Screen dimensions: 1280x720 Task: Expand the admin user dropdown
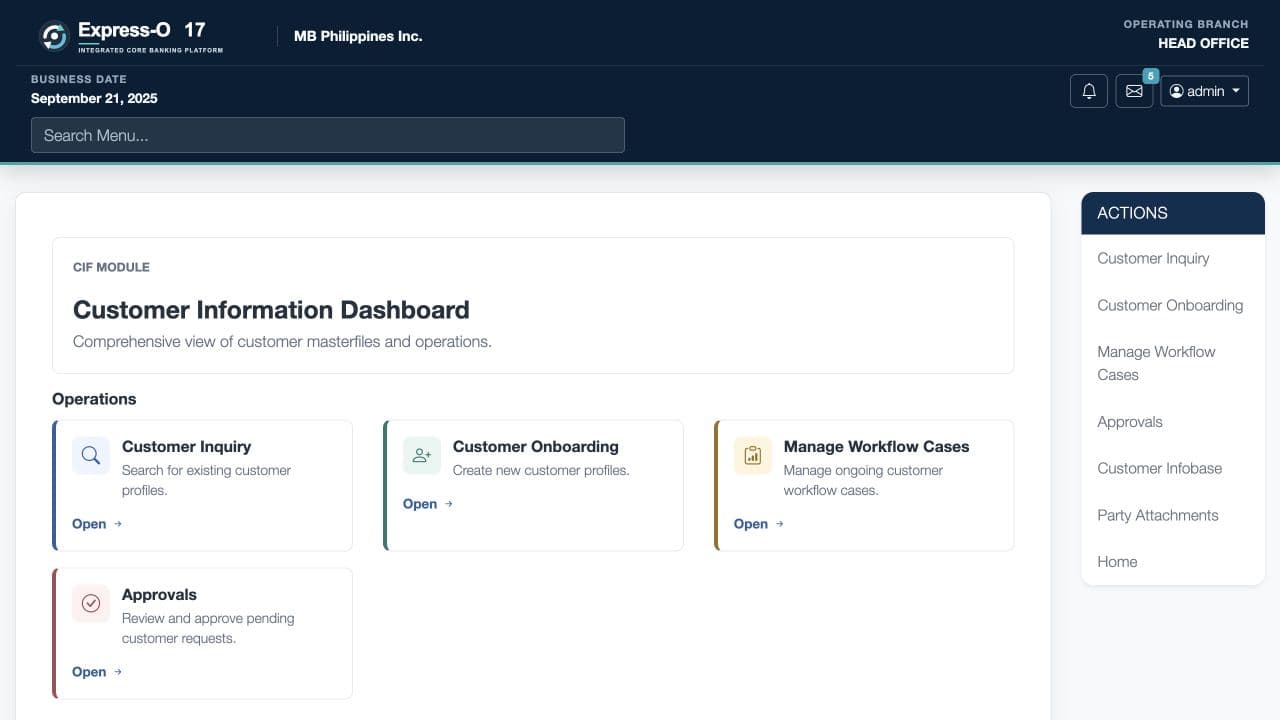(x=1204, y=91)
